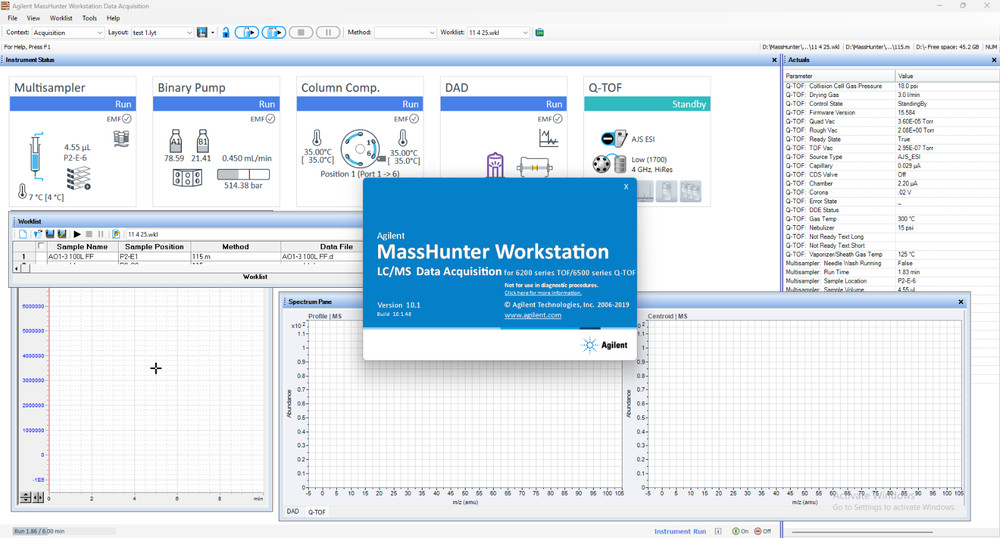The width and height of the screenshot is (1000, 538).
Task: Click the open worklist icon in Worklist pane
Action: pyautogui.click(x=37, y=235)
